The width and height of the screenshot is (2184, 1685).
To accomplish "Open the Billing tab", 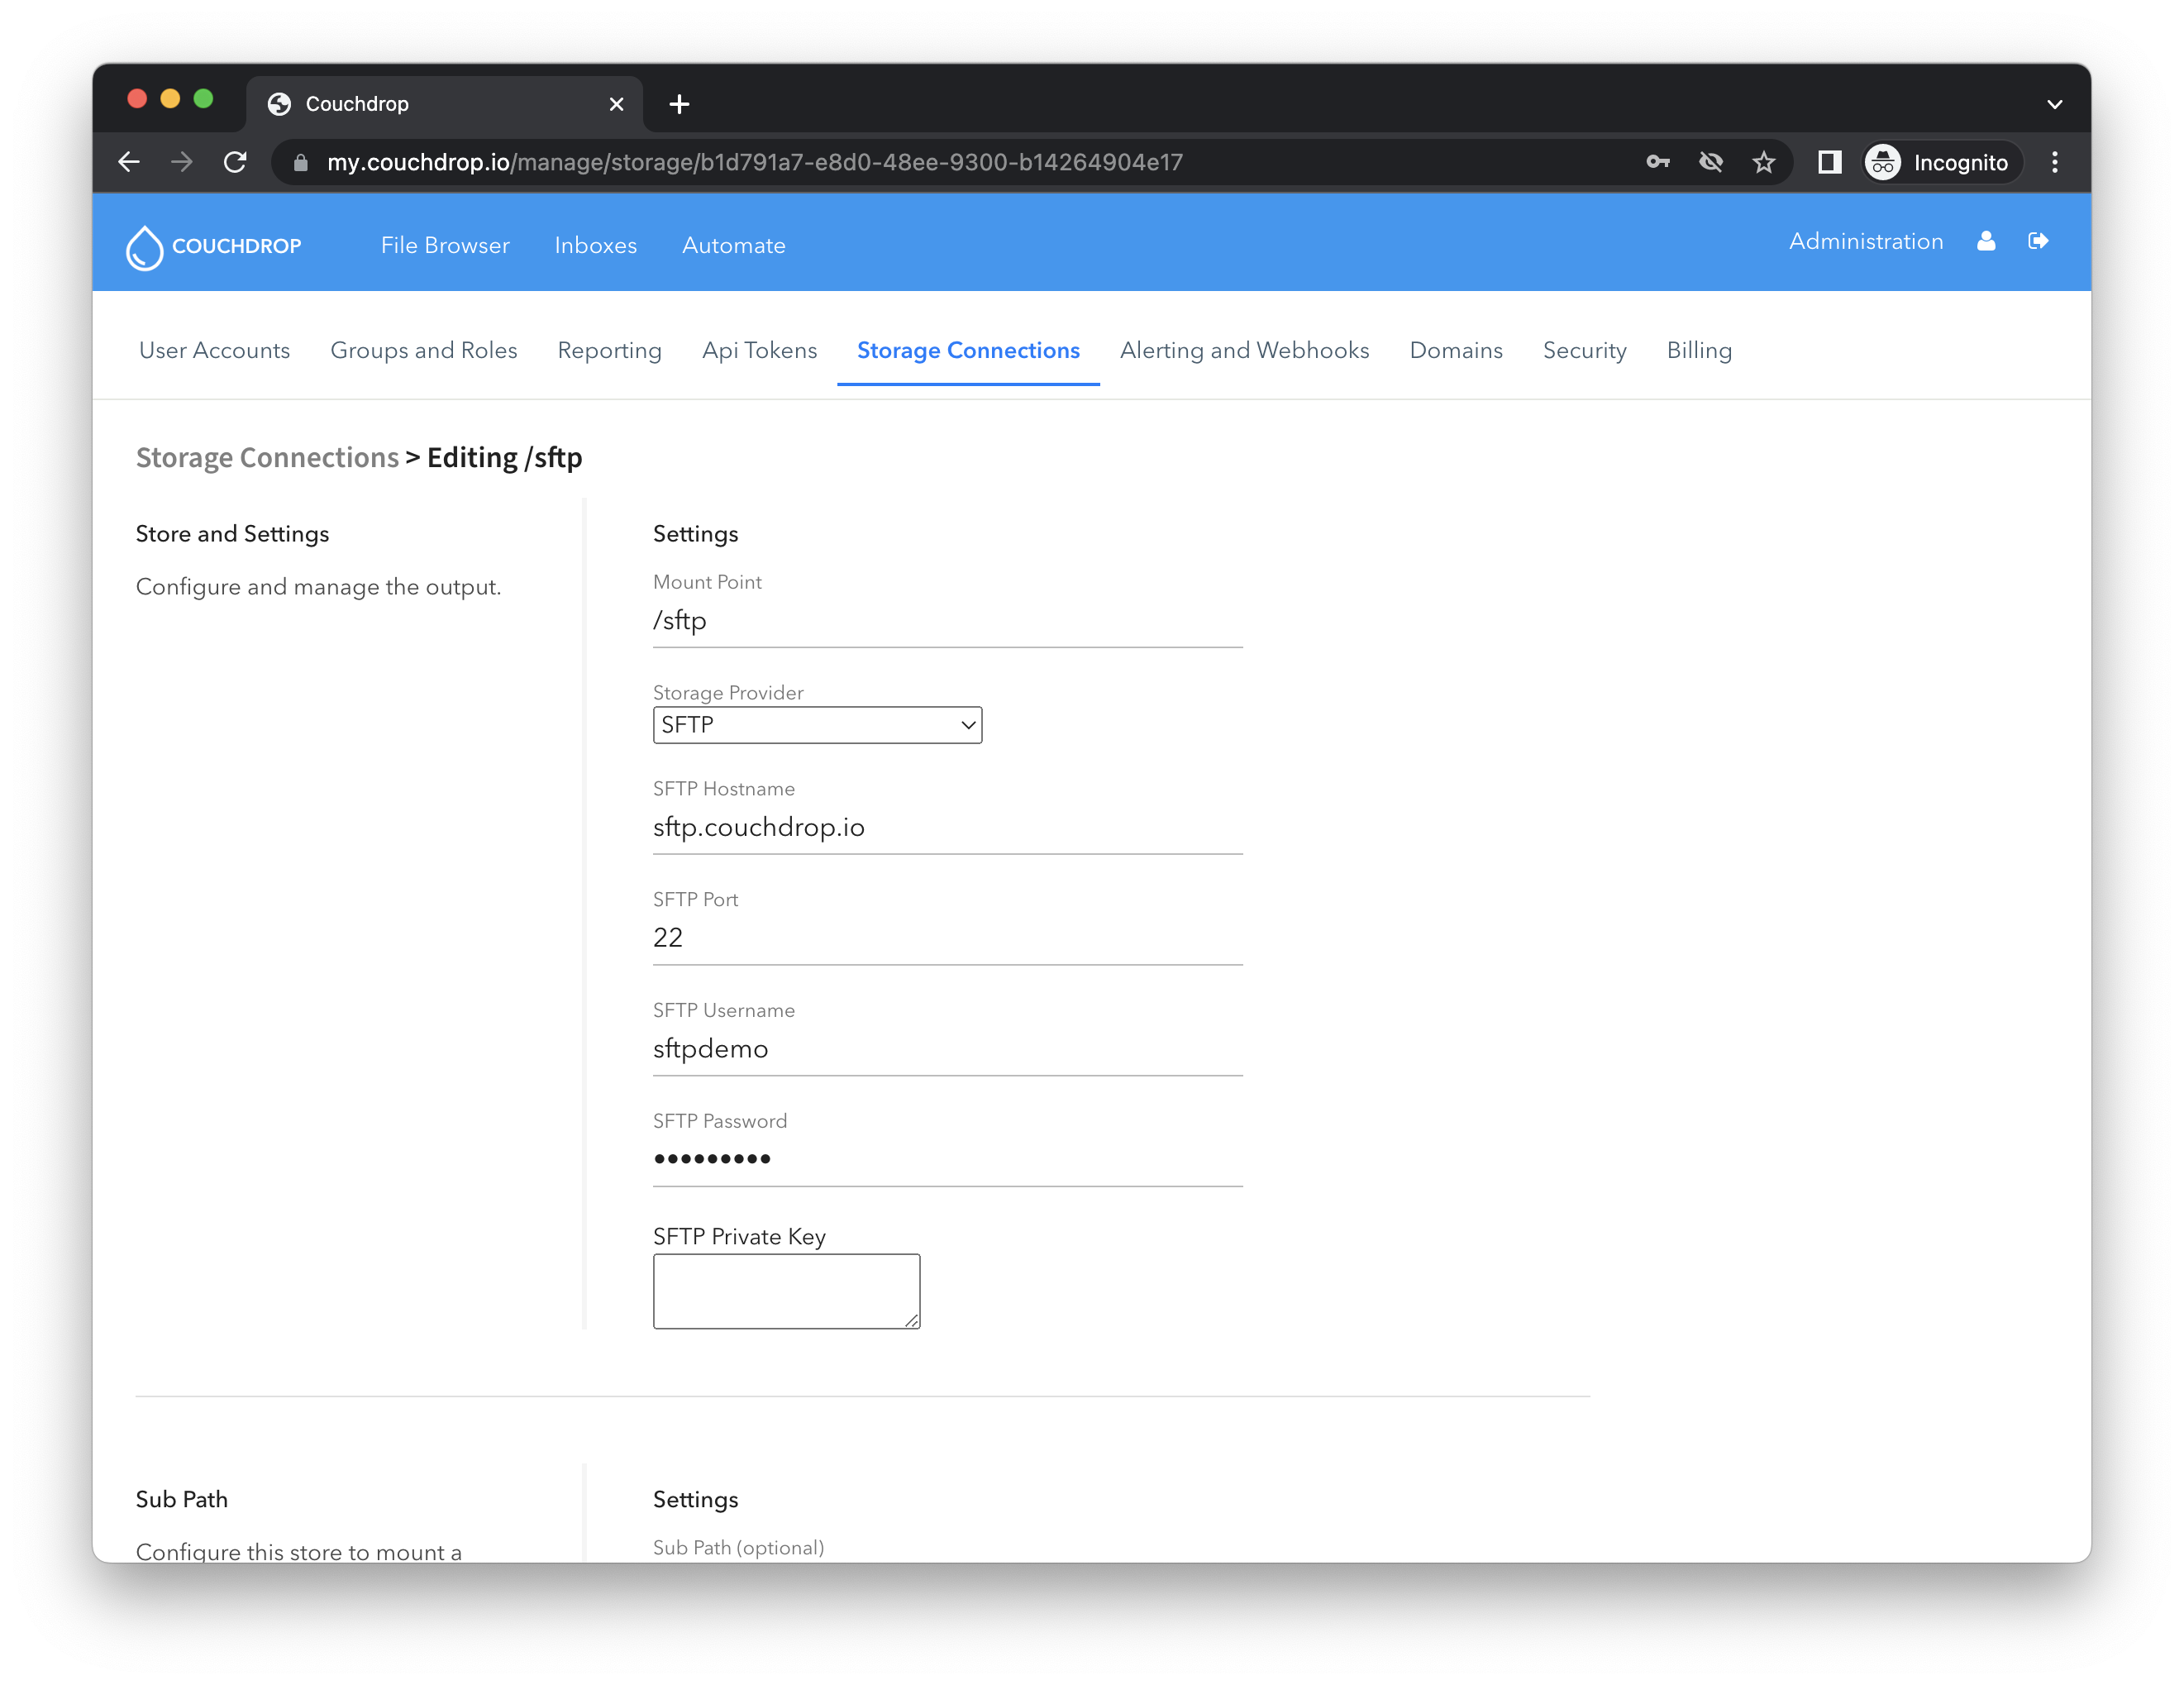I will point(1698,350).
